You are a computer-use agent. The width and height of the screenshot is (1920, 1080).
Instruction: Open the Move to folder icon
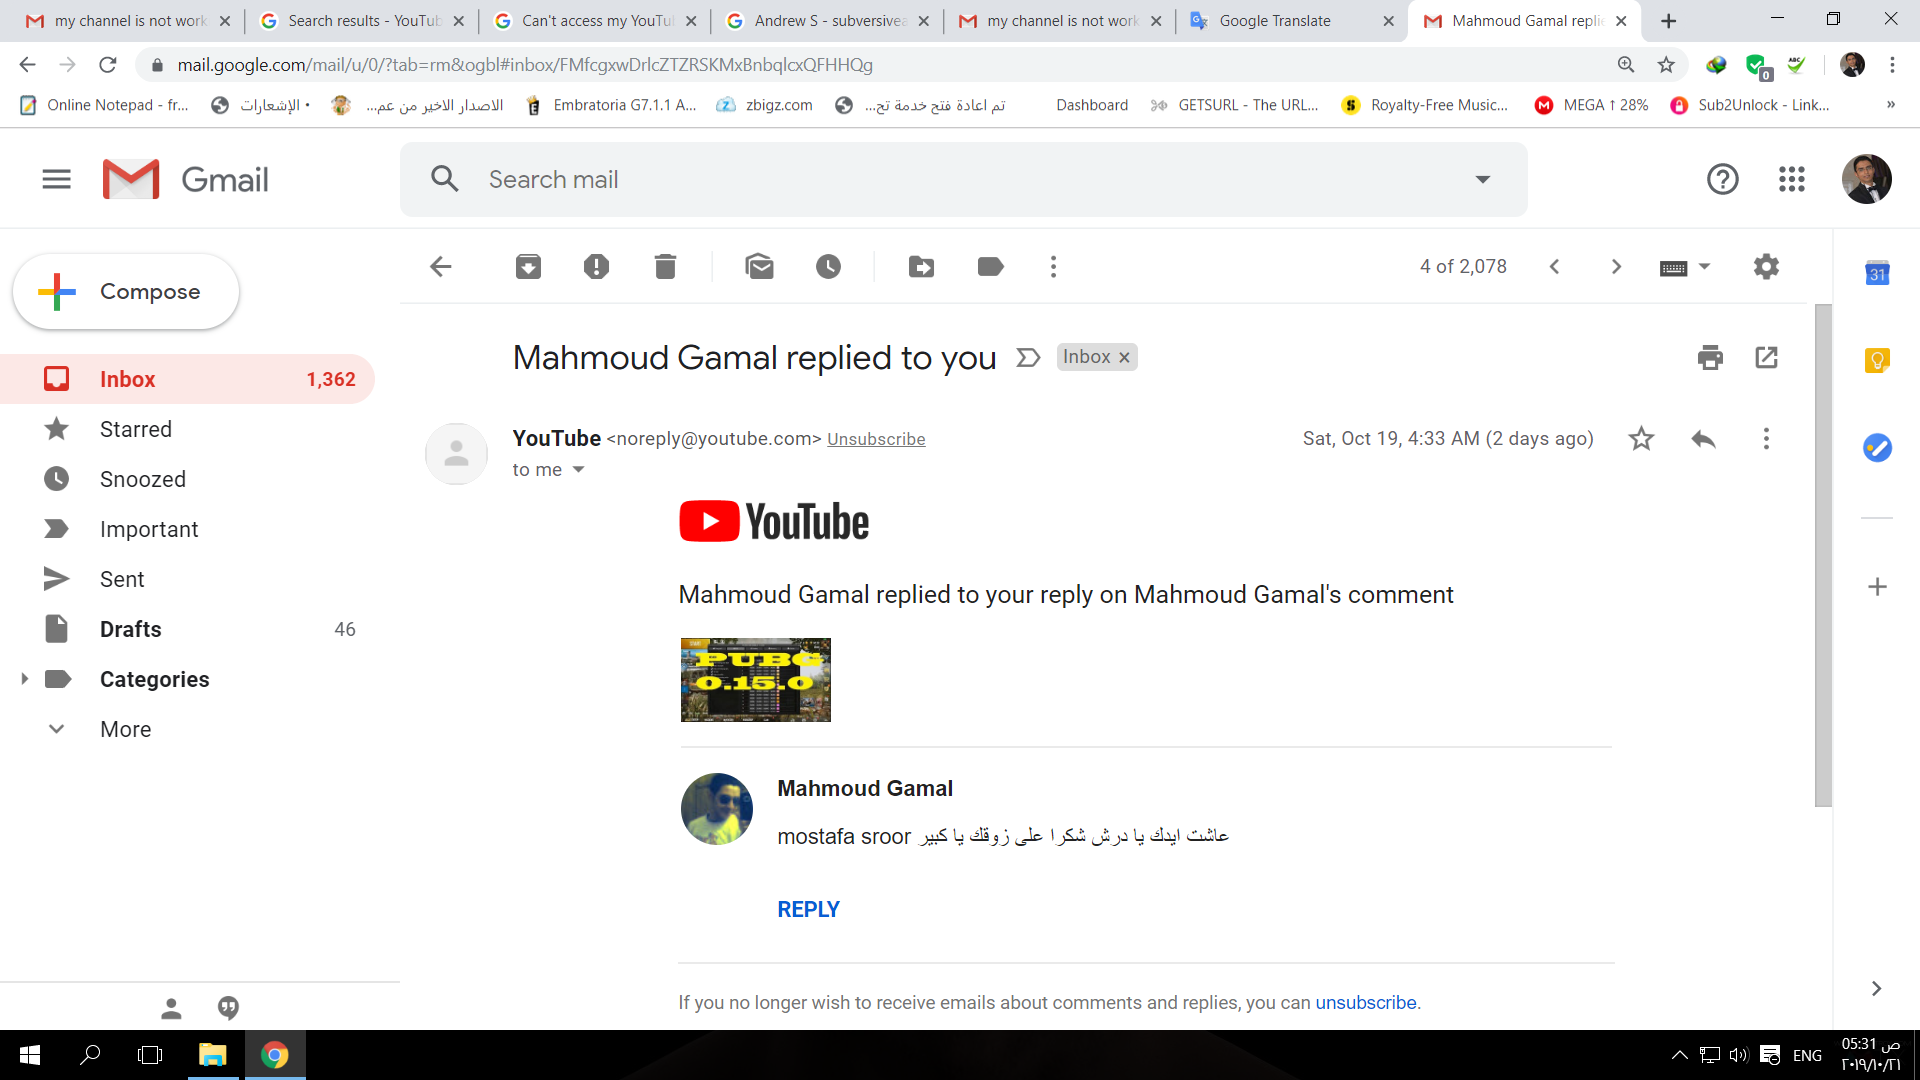921,267
